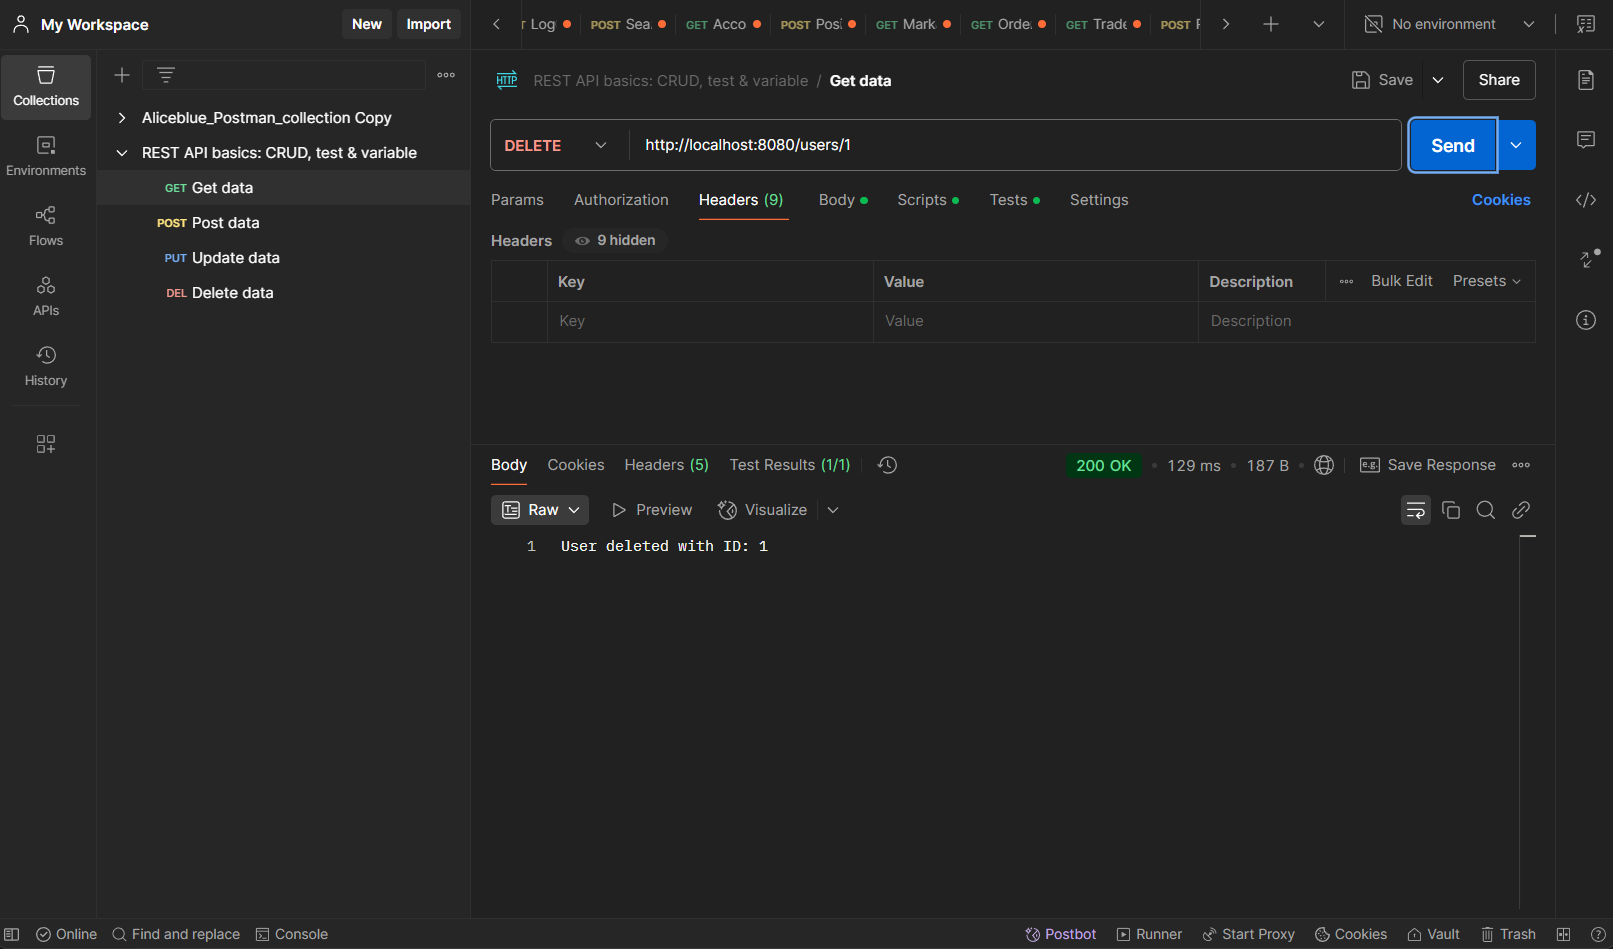
Task: Open the Visualize options chevron
Action: [x=833, y=510]
